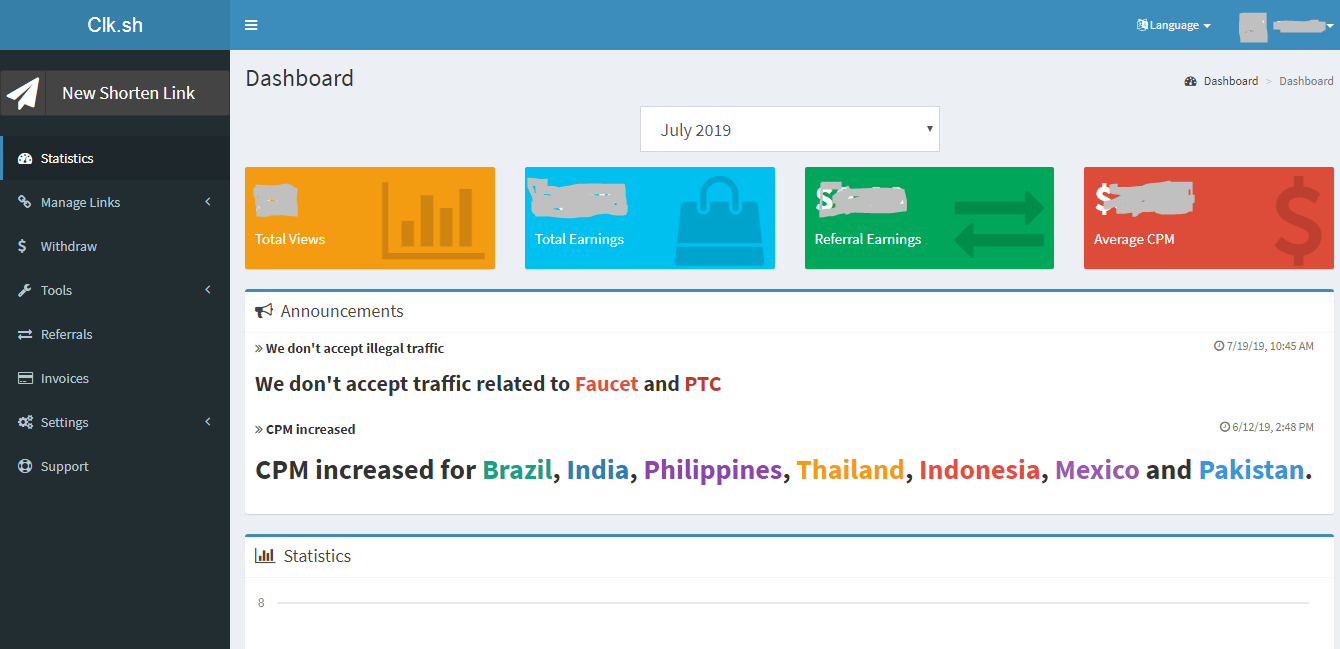This screenshot has height=649, width=1340.
Task: Click the shopping bag icon on Total Earnings card
Action: coord(719,221)
